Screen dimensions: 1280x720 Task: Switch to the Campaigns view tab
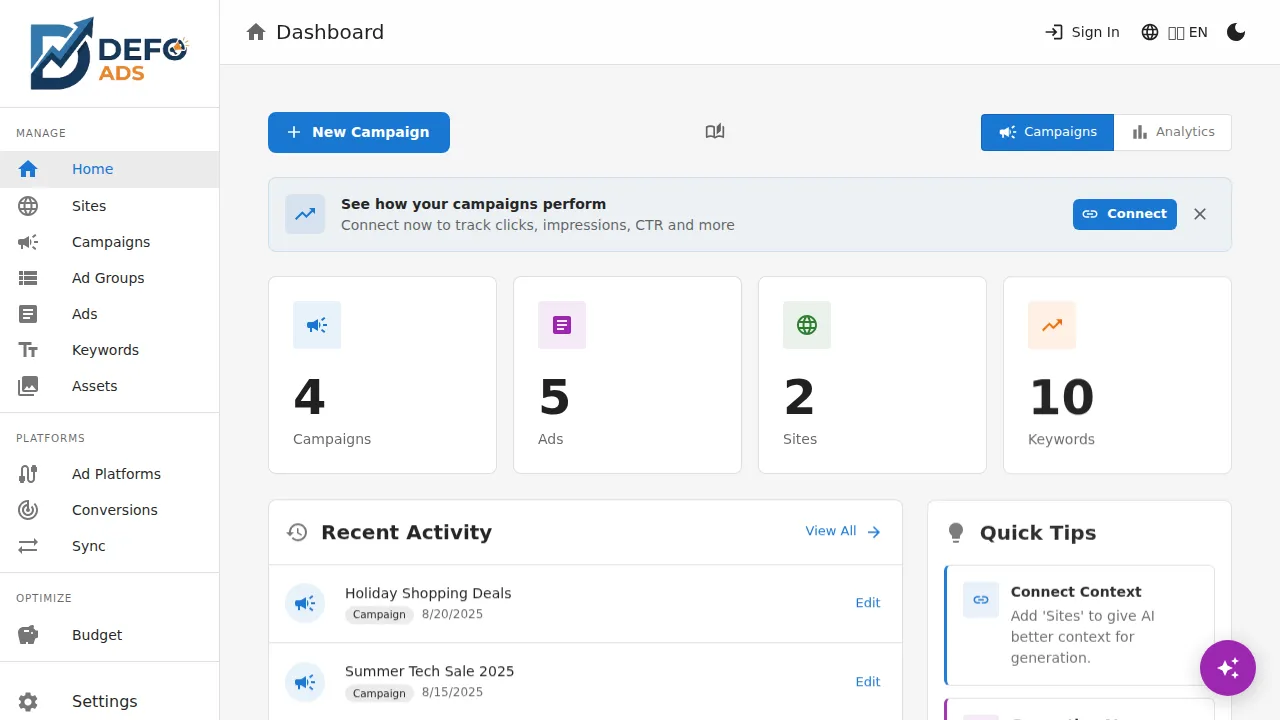click(1047, 132)
